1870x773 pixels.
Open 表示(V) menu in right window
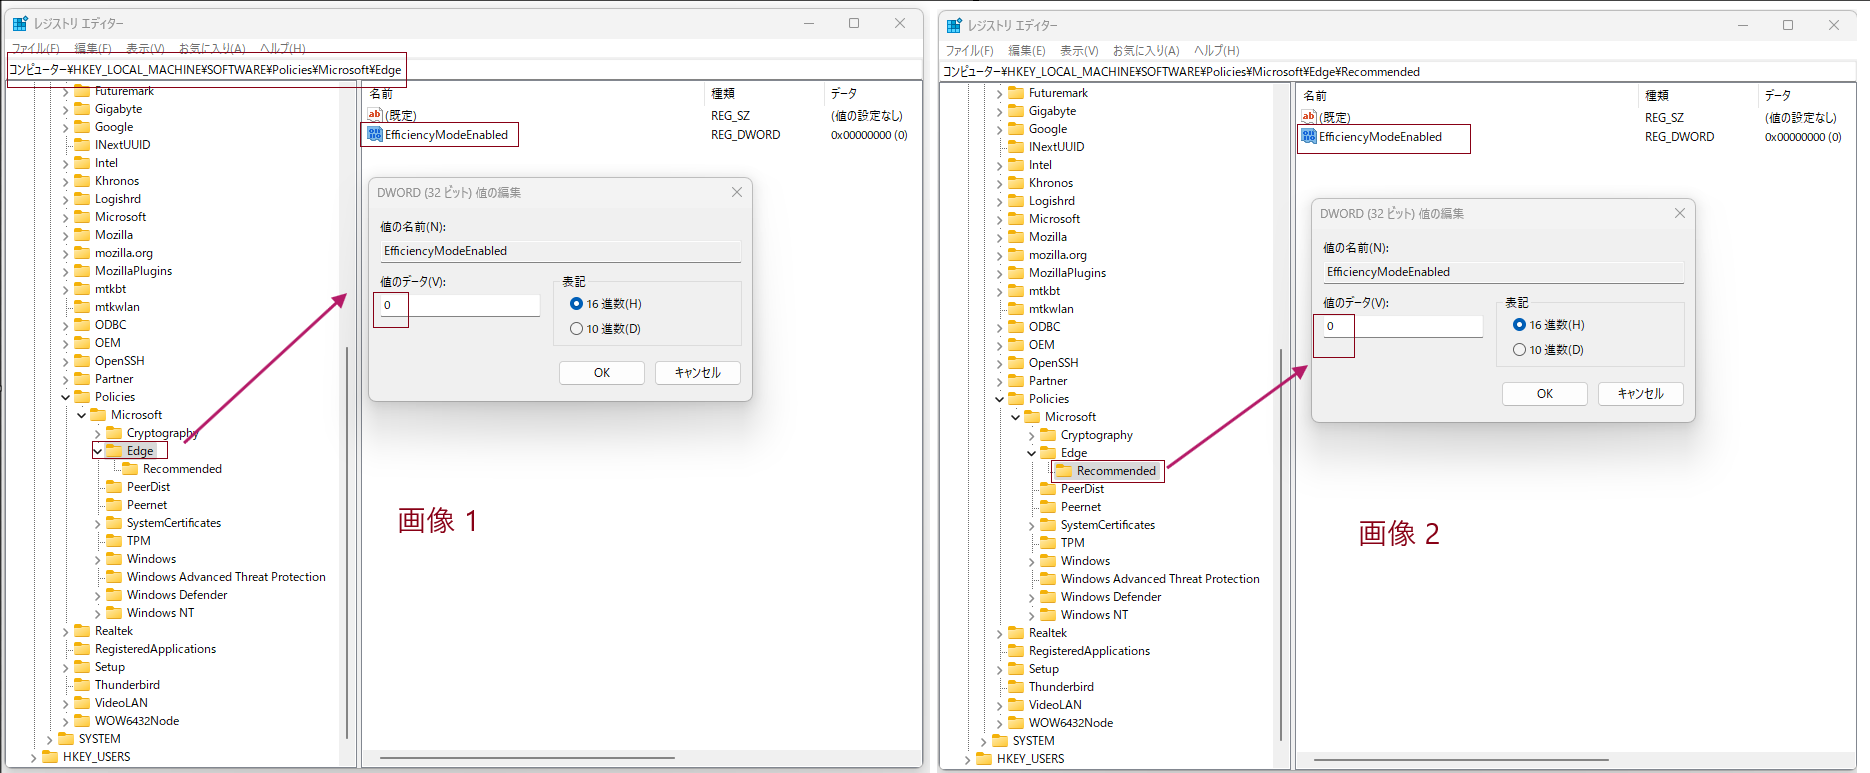pos(1079,50)
